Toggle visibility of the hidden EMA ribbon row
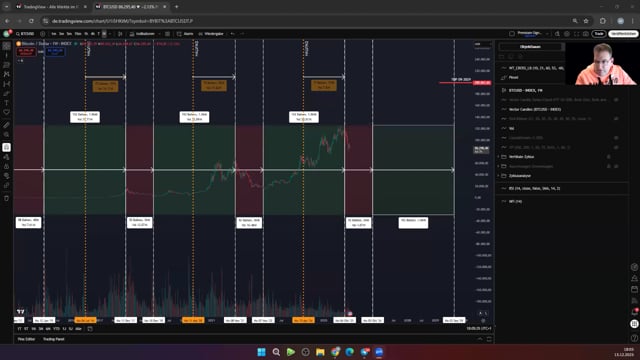640x360 pixels. 616,119
